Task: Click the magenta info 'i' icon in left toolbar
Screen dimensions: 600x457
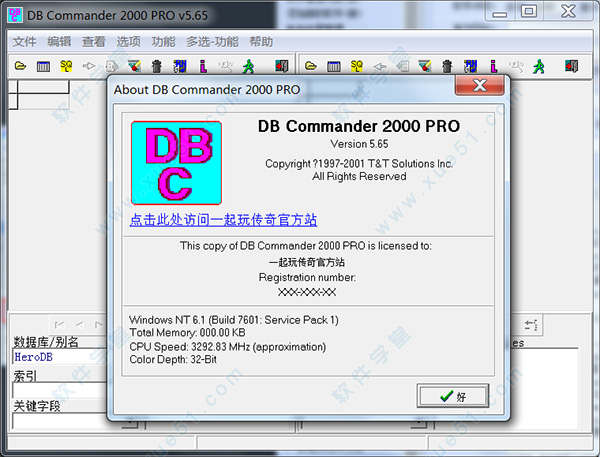Action: point(203,66)
